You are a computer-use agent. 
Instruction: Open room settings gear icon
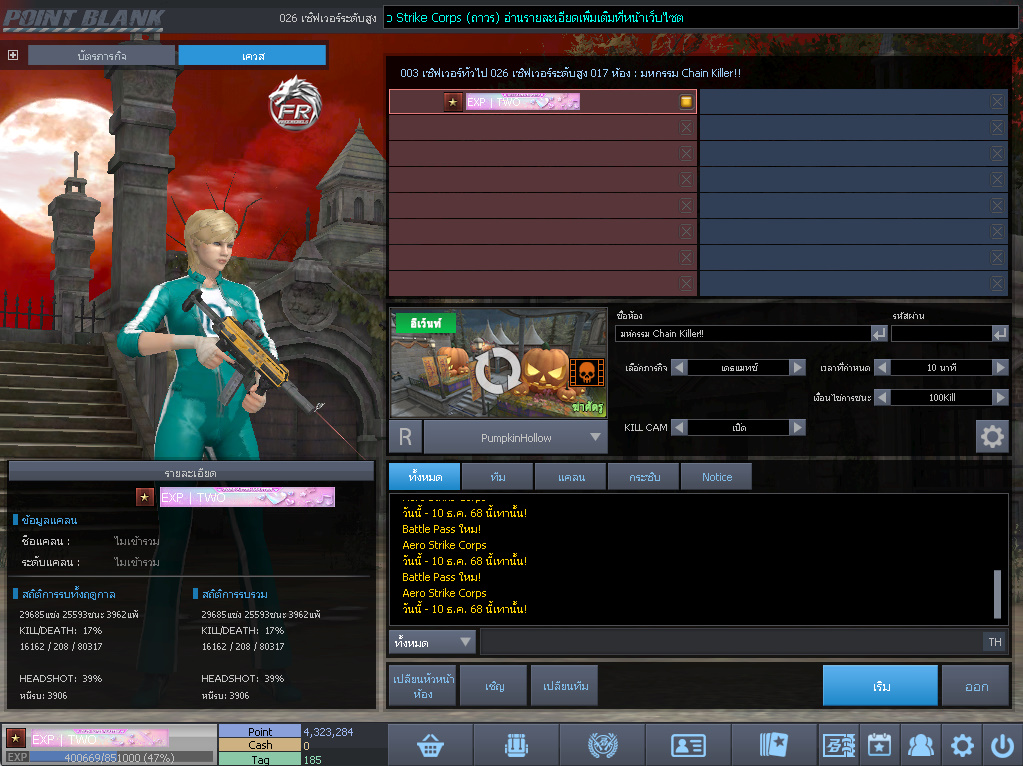[992, 437]
